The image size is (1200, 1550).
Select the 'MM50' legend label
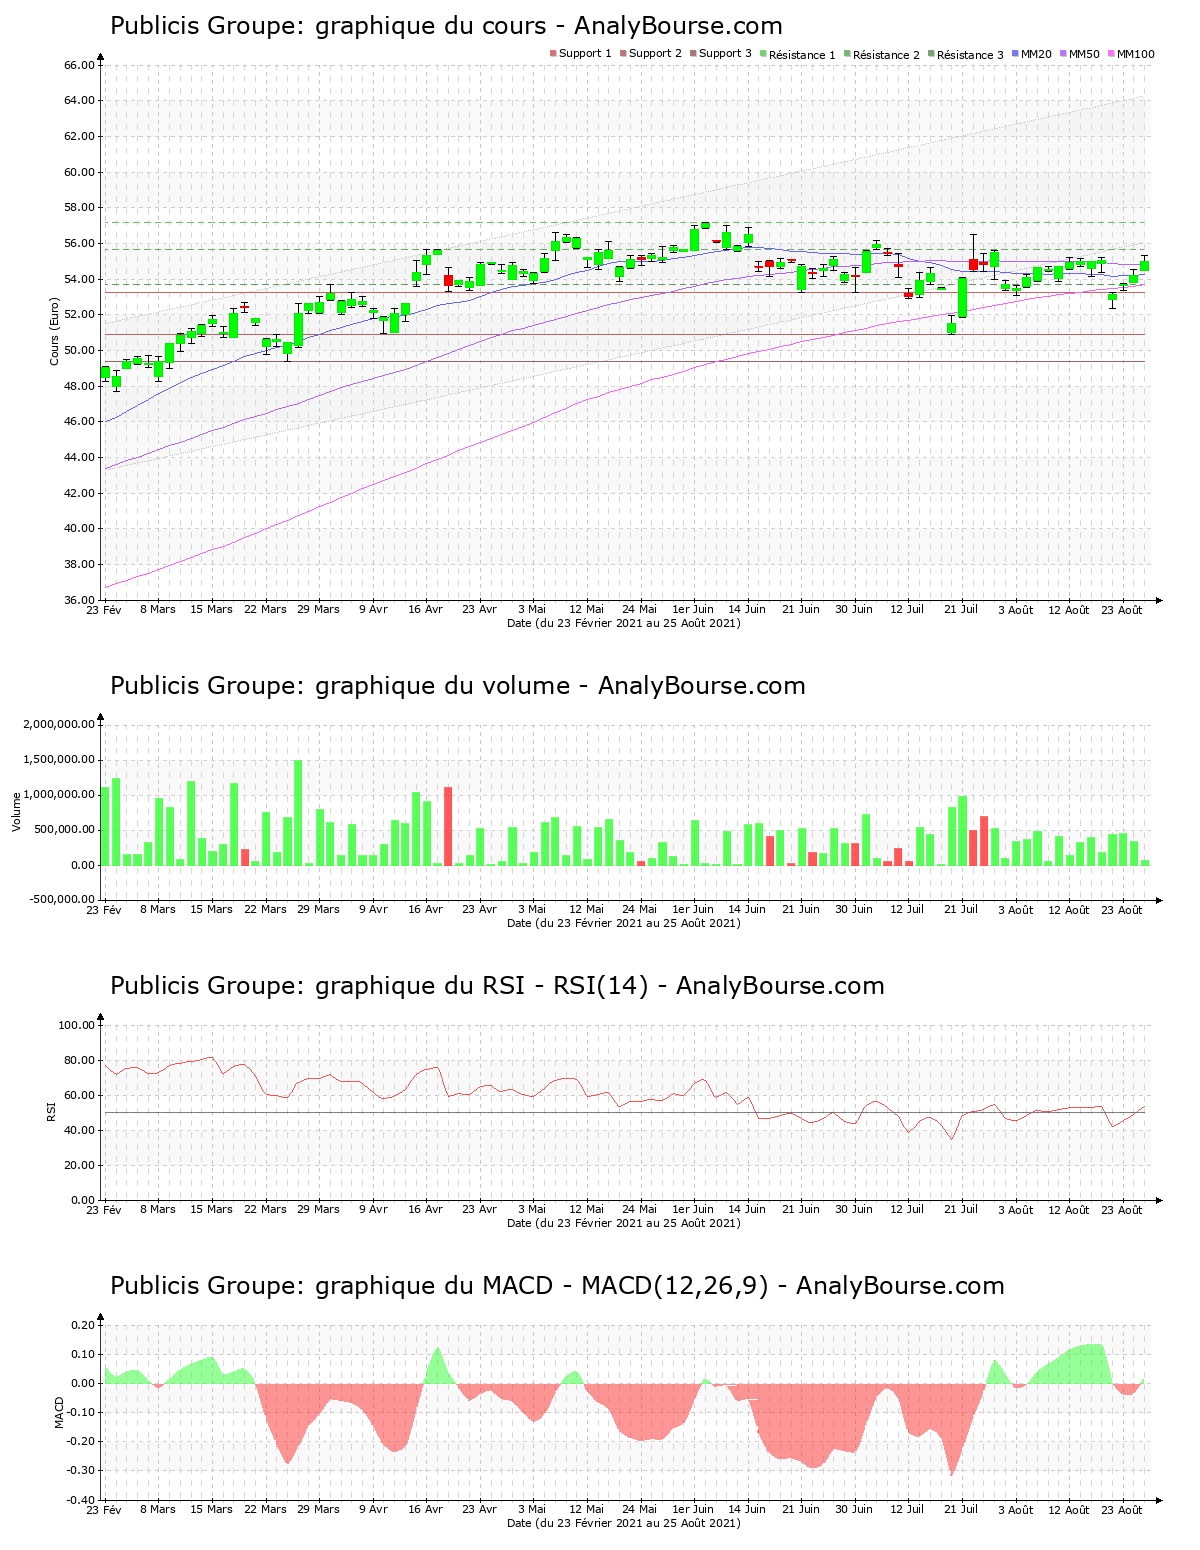tap(1084, 54)
